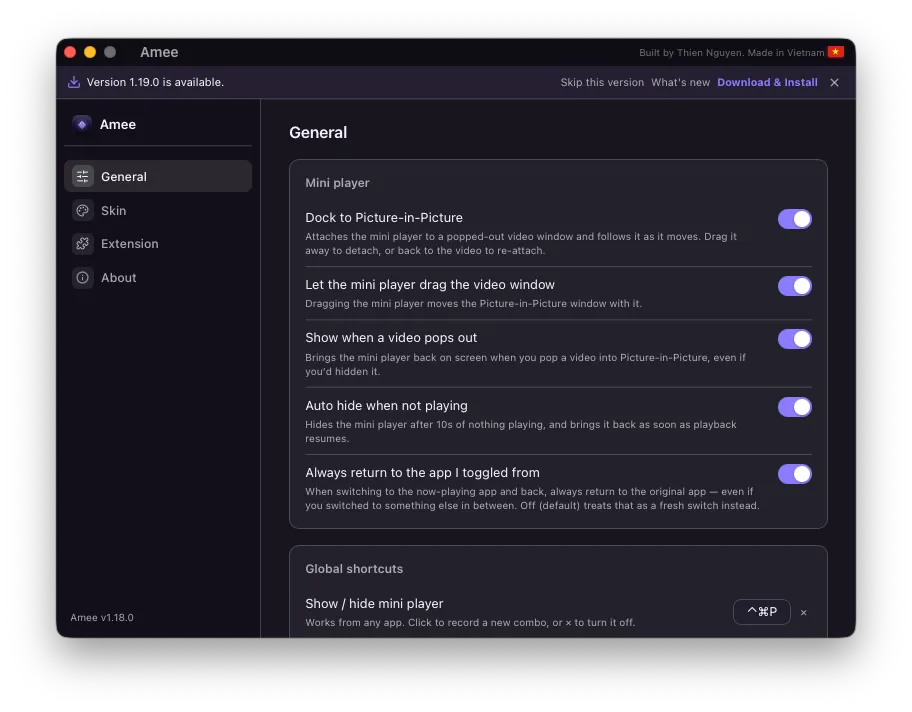This screenshot has height=712, width=912.
Task: Click 'Show when a video pops out' label
Action: [x=391, y=337]
